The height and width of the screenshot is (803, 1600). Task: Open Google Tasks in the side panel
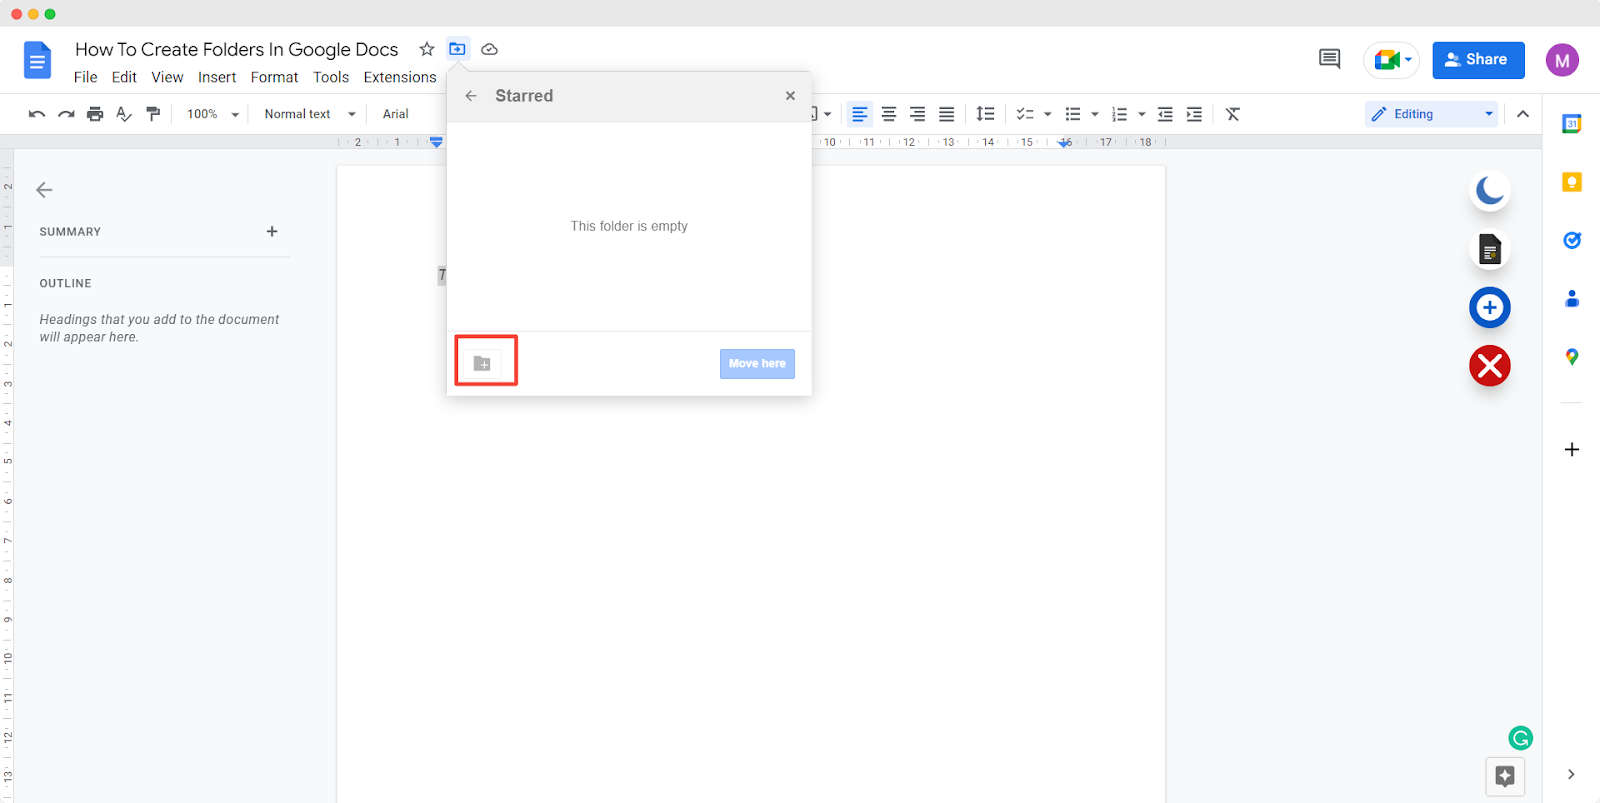click(1572, 240)
